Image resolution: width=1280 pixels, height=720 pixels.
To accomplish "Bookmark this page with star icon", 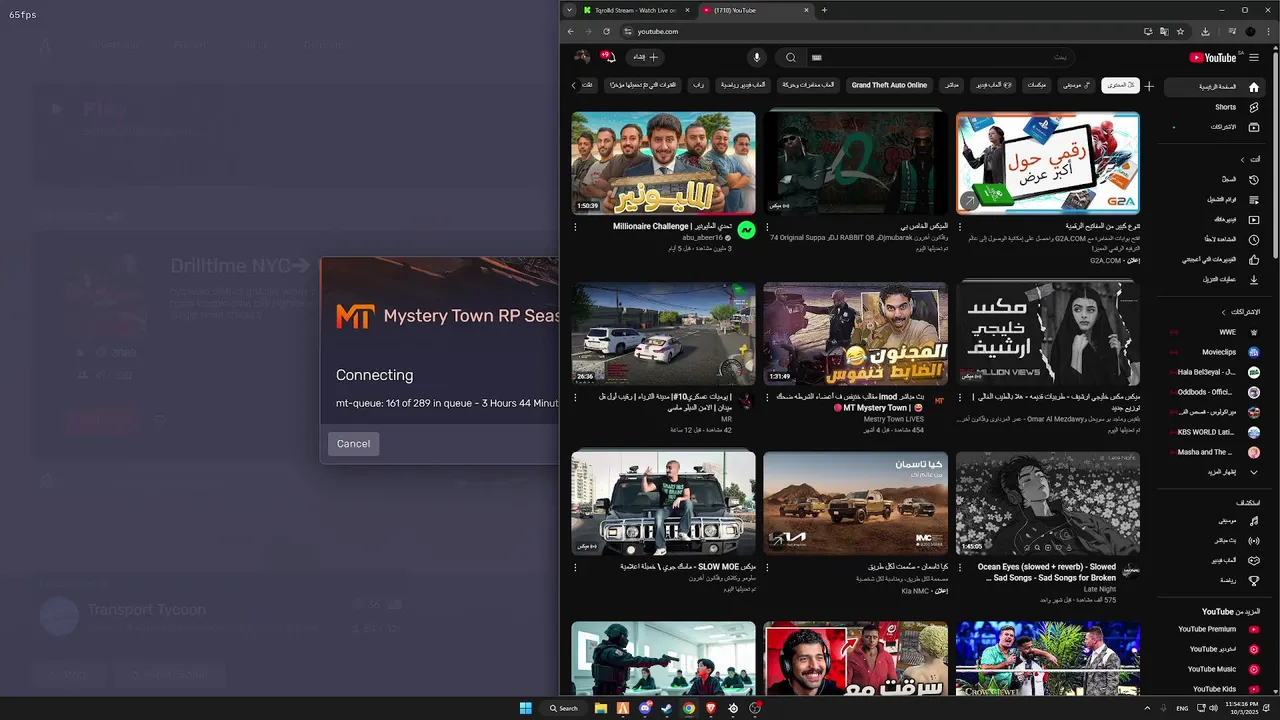I will click(x=1181, y=31).
